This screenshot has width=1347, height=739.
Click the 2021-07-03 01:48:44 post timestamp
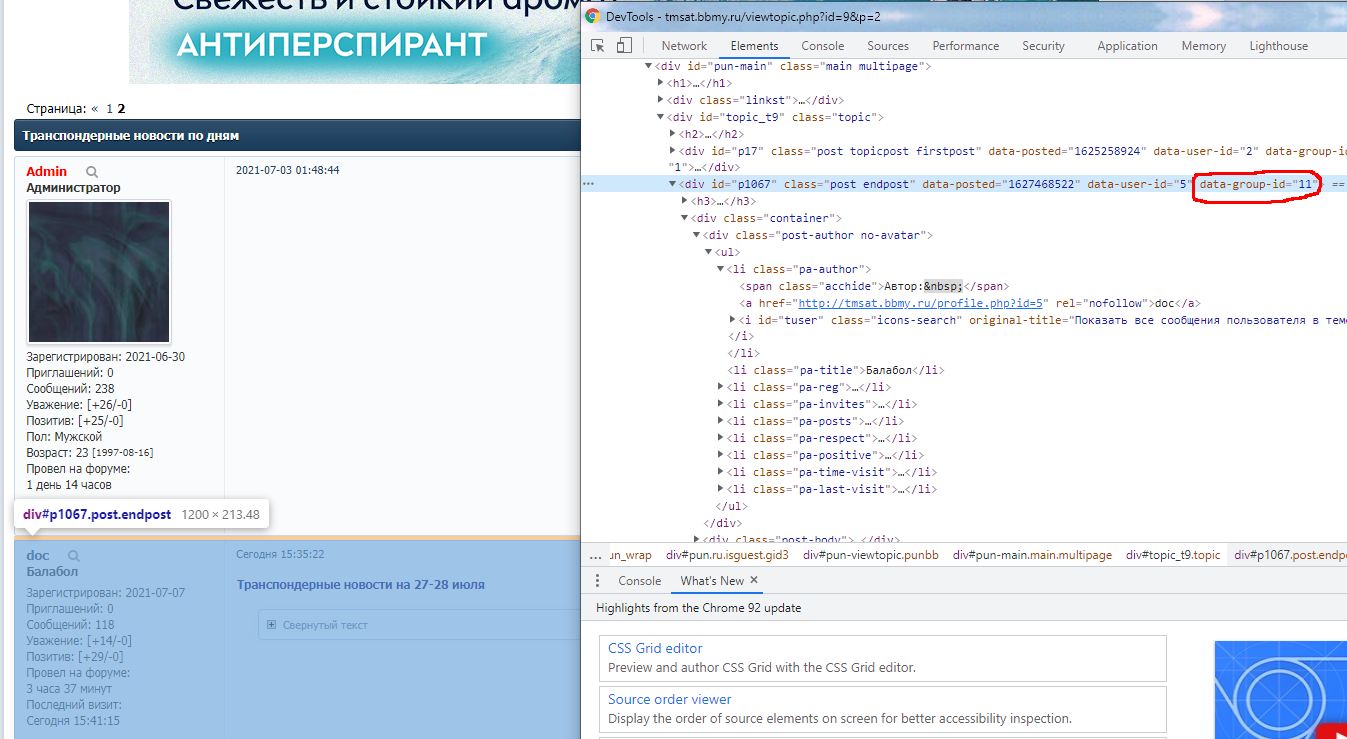coord(288,170)
